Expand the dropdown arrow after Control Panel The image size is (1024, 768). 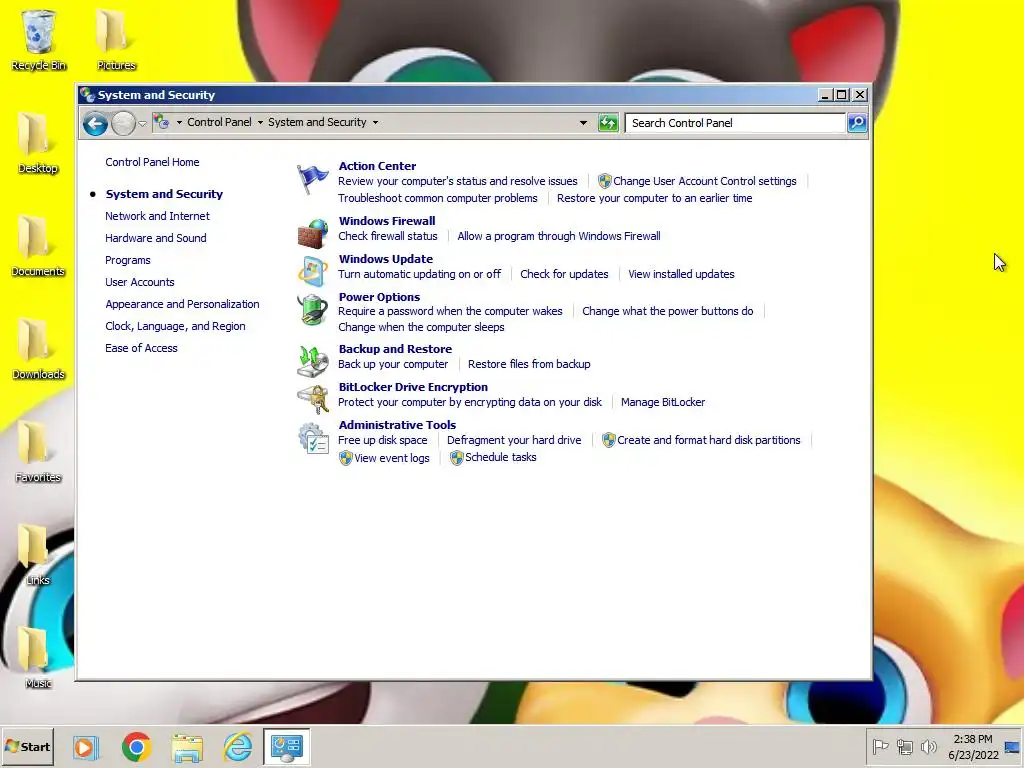260,122
